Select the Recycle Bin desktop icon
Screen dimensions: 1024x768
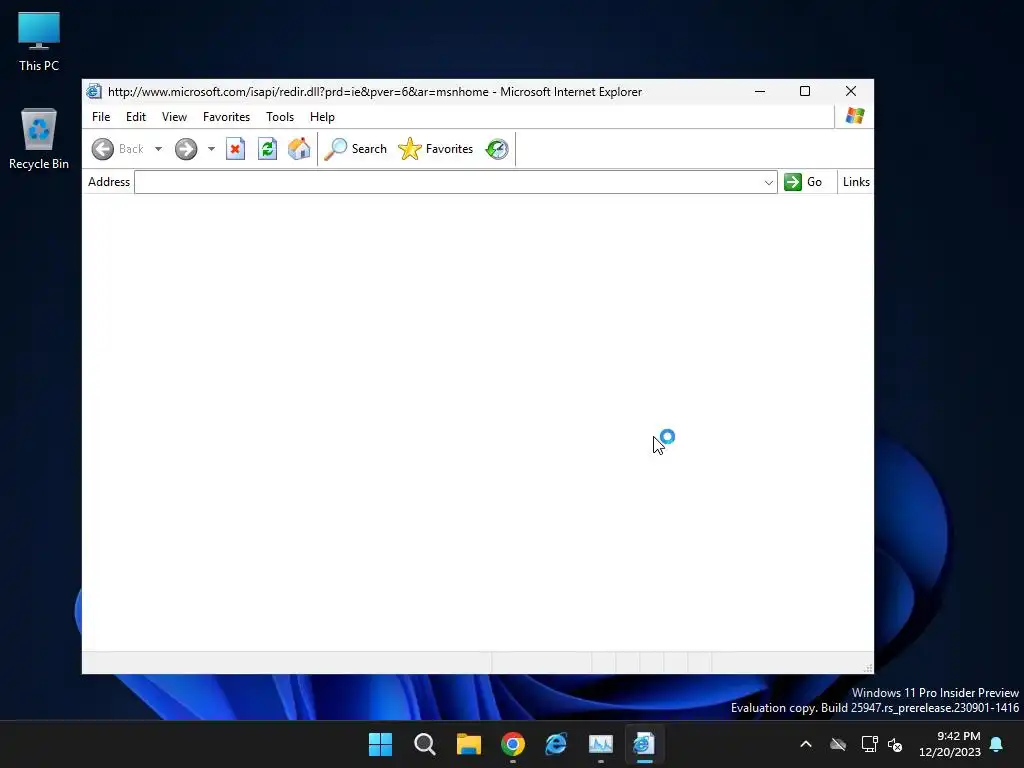coord(39,139)
